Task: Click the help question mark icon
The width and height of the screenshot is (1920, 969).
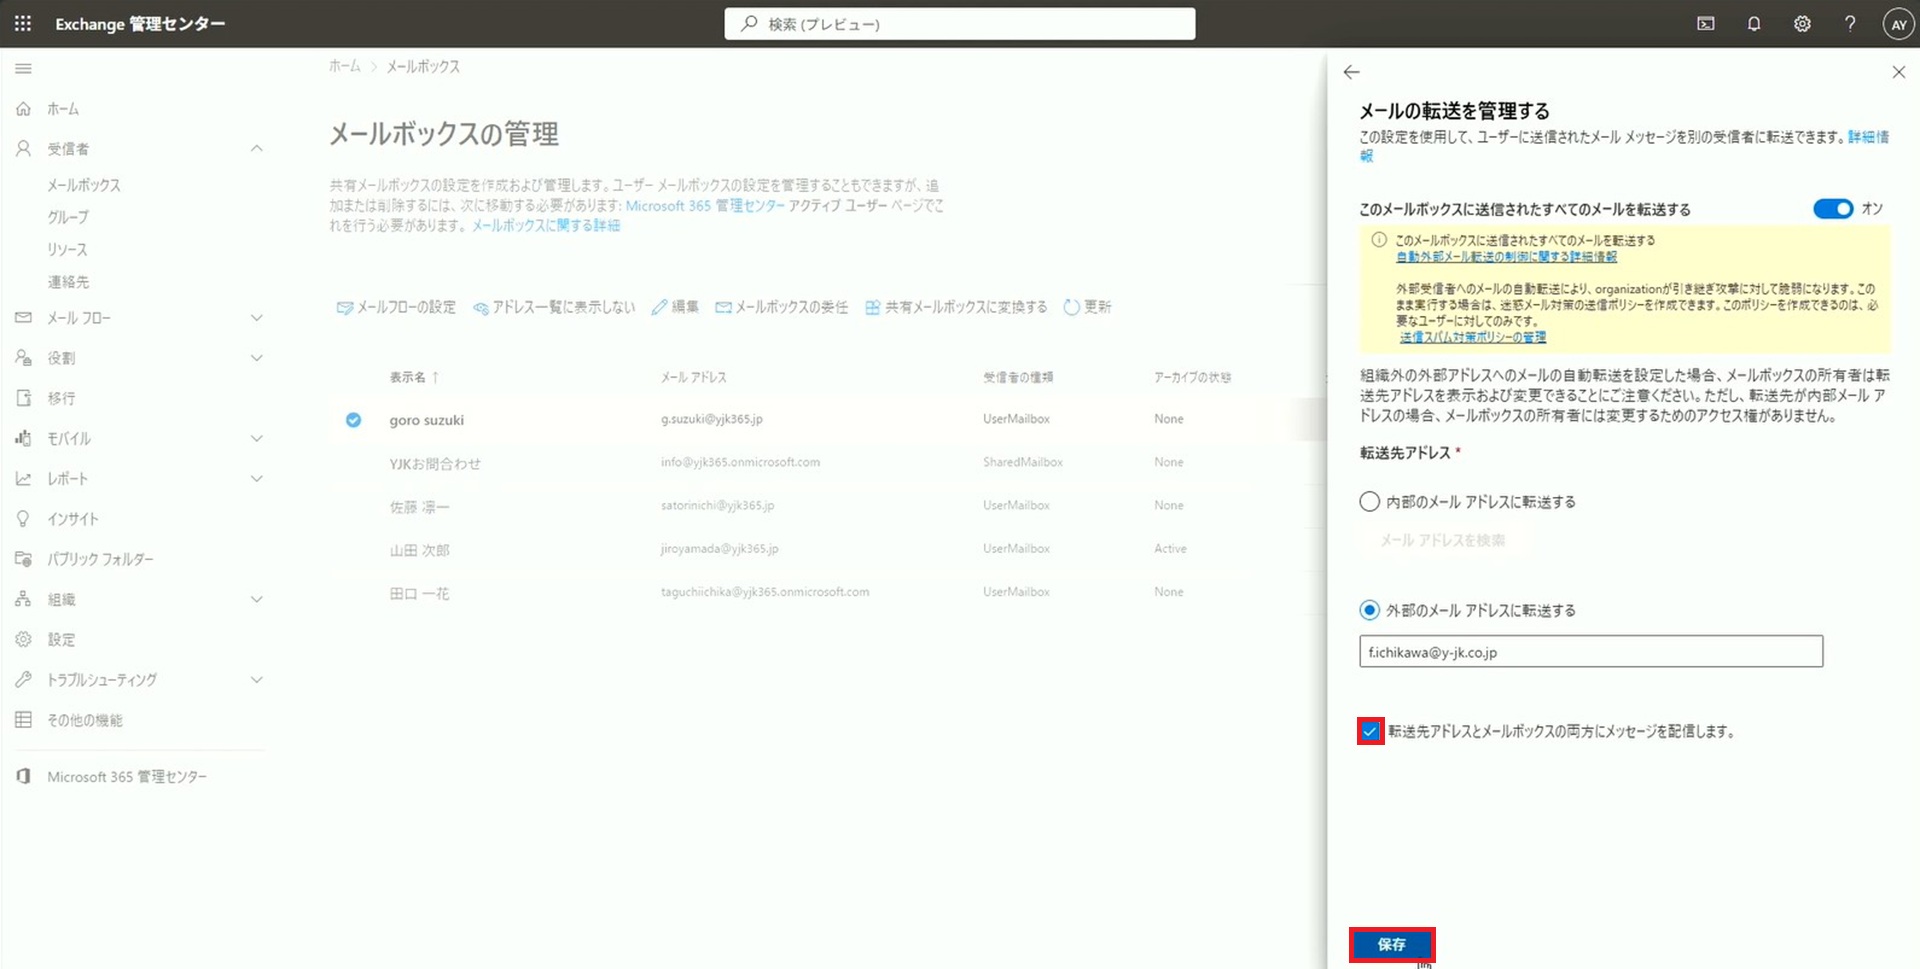Action: [x=1849, y=24]
